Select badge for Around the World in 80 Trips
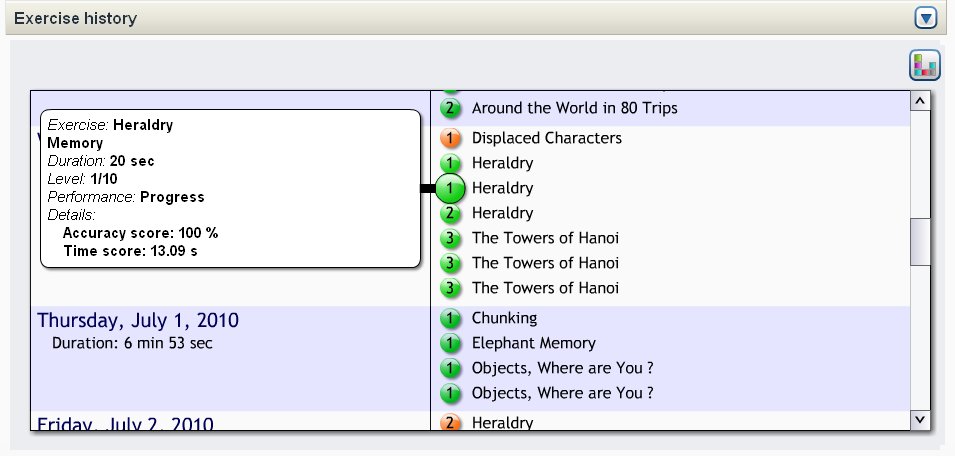955x456 pixels. pyautogui.click(x=451, y=108)
